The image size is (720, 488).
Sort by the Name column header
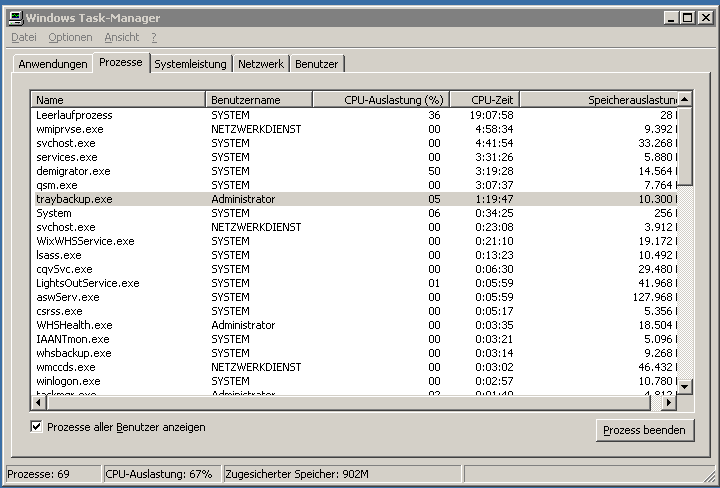[119, 100]
